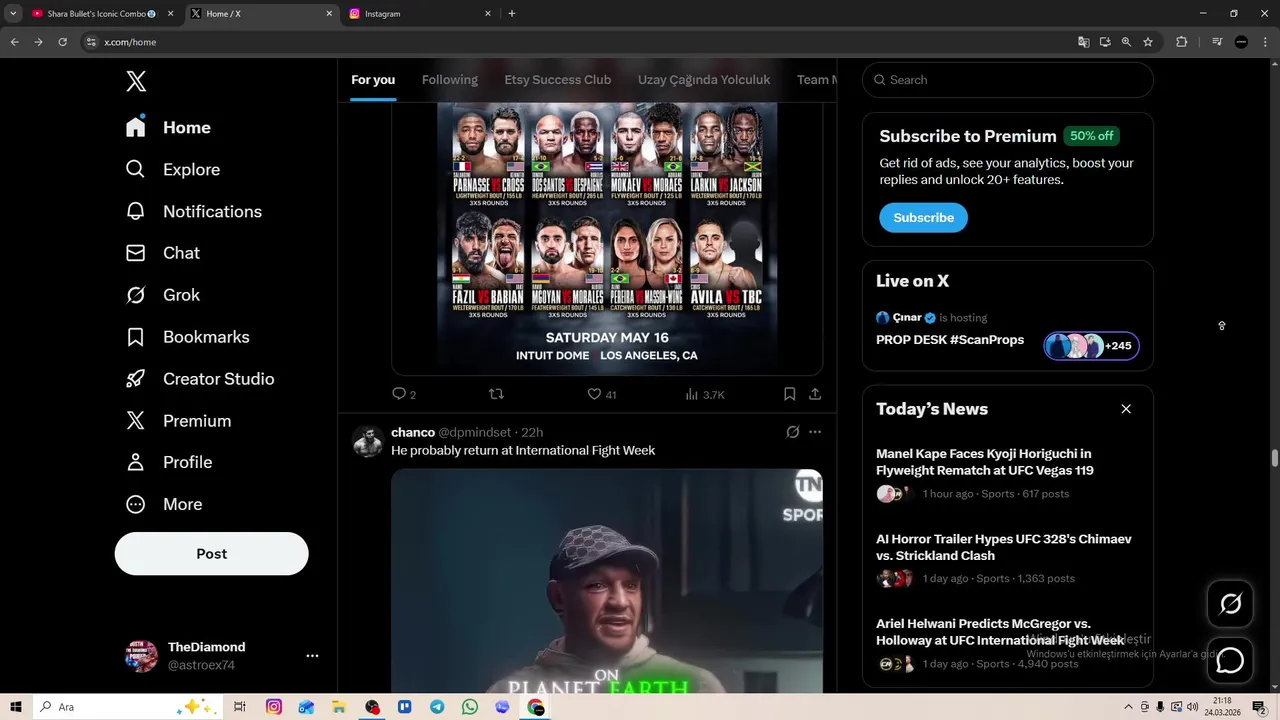Open floating chat messages button
This screenshot has width=1280, height=720.
[1230, 661]
